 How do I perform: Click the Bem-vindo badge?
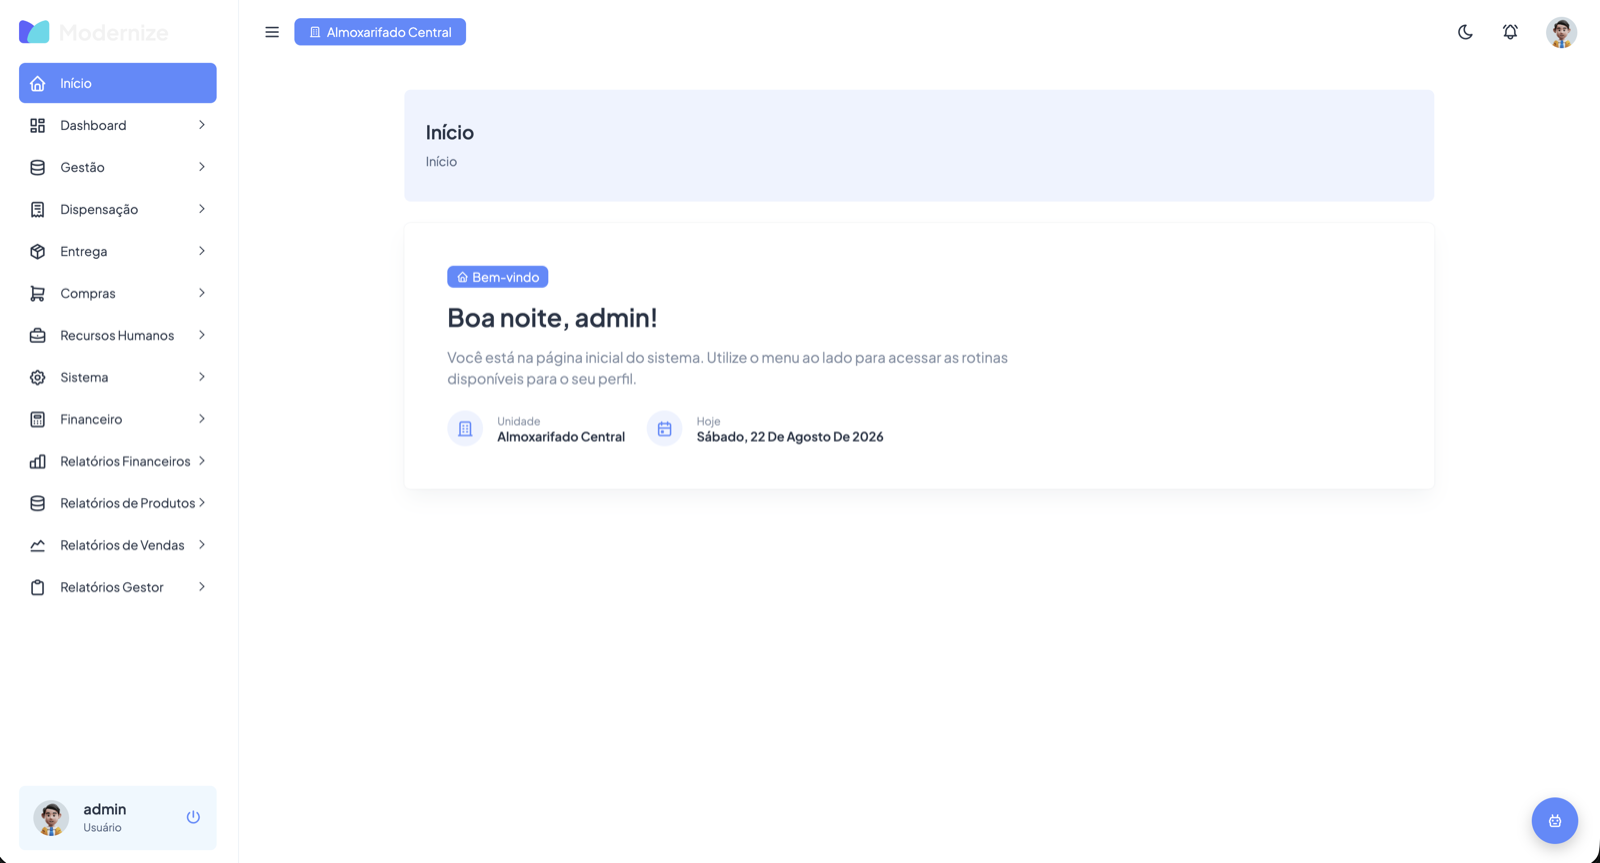click(x=498, y=277)
